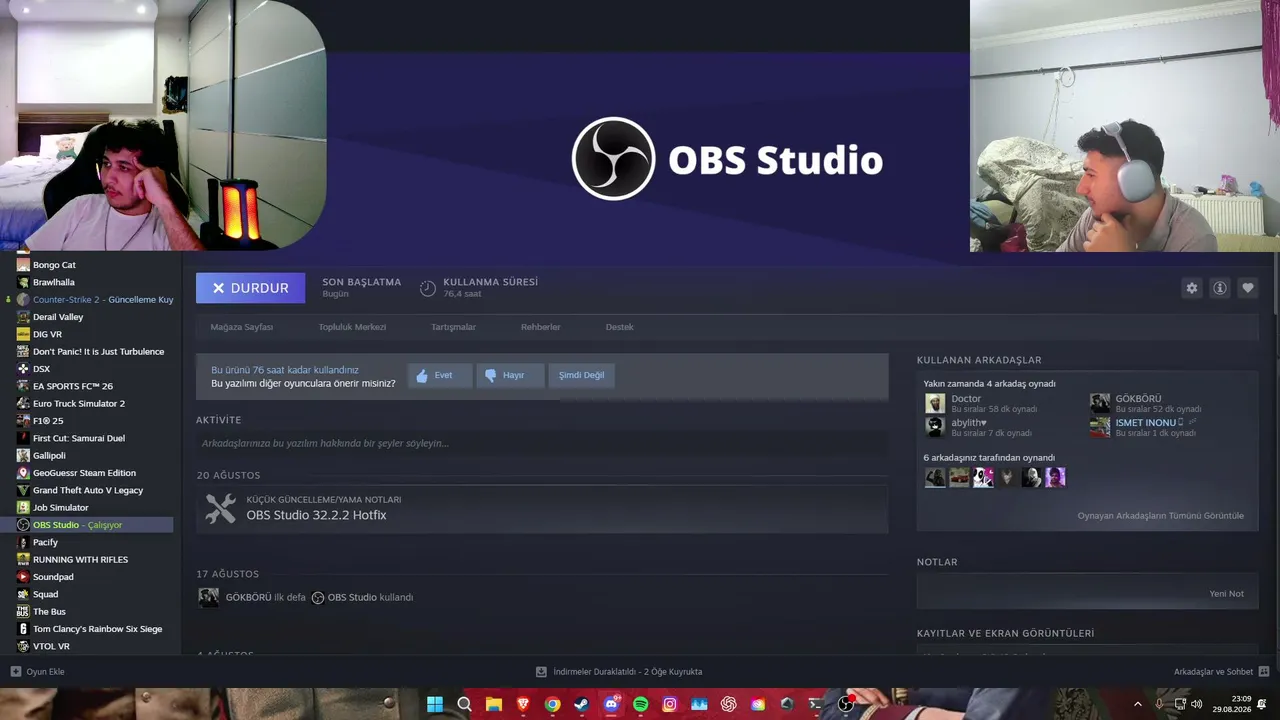Click GÖKBÖRÜ's avatar in the 17 Ağustos activity
The height and width of the screenshot is (720, 1280).
[208, 597]
